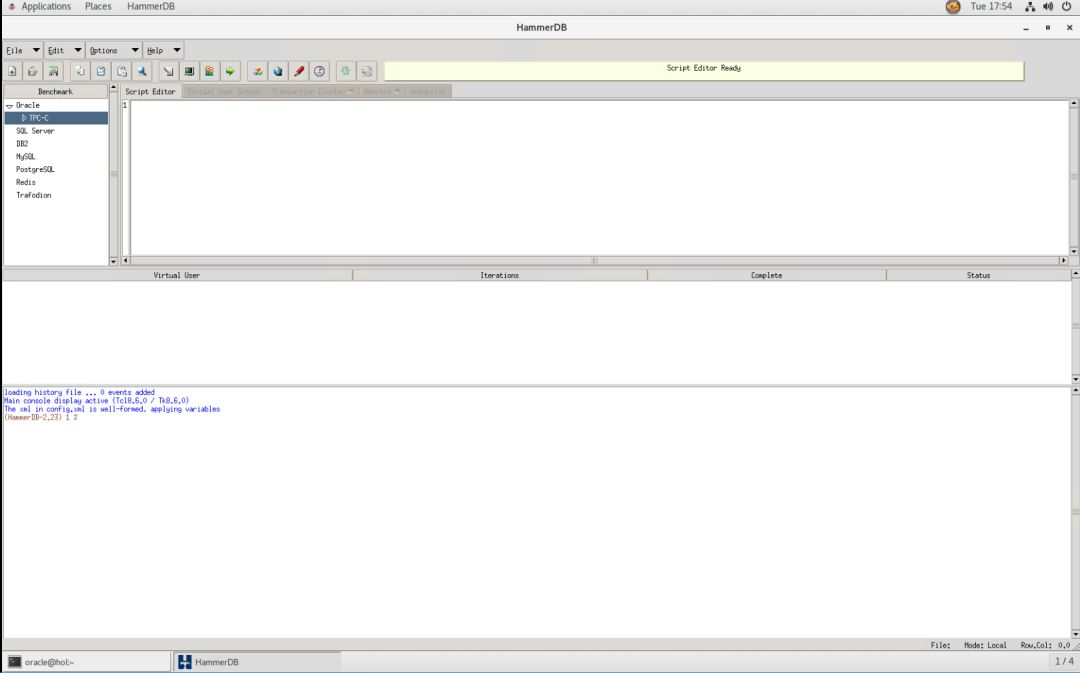The width and height of the screenshot is (1080, 673).
Task: Click the power icon in top bar
Action: [x=1066, y=6]
